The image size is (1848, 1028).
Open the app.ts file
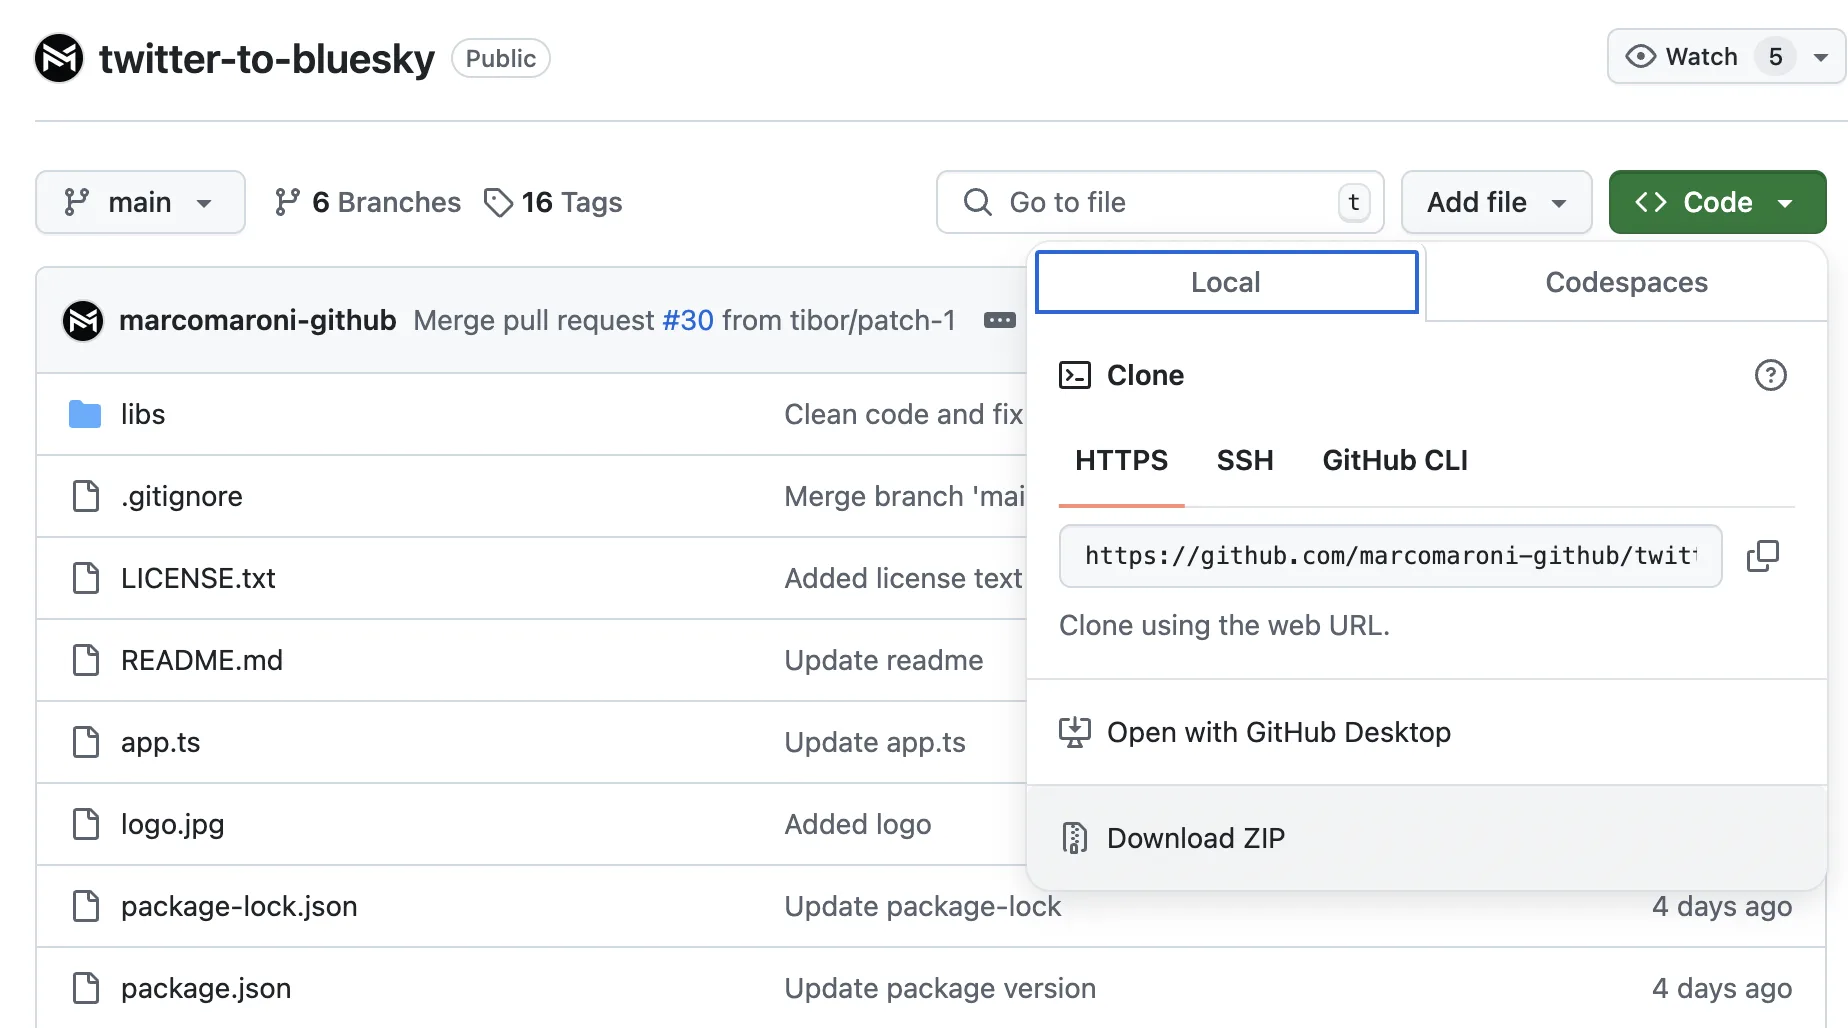click(161, 742)
